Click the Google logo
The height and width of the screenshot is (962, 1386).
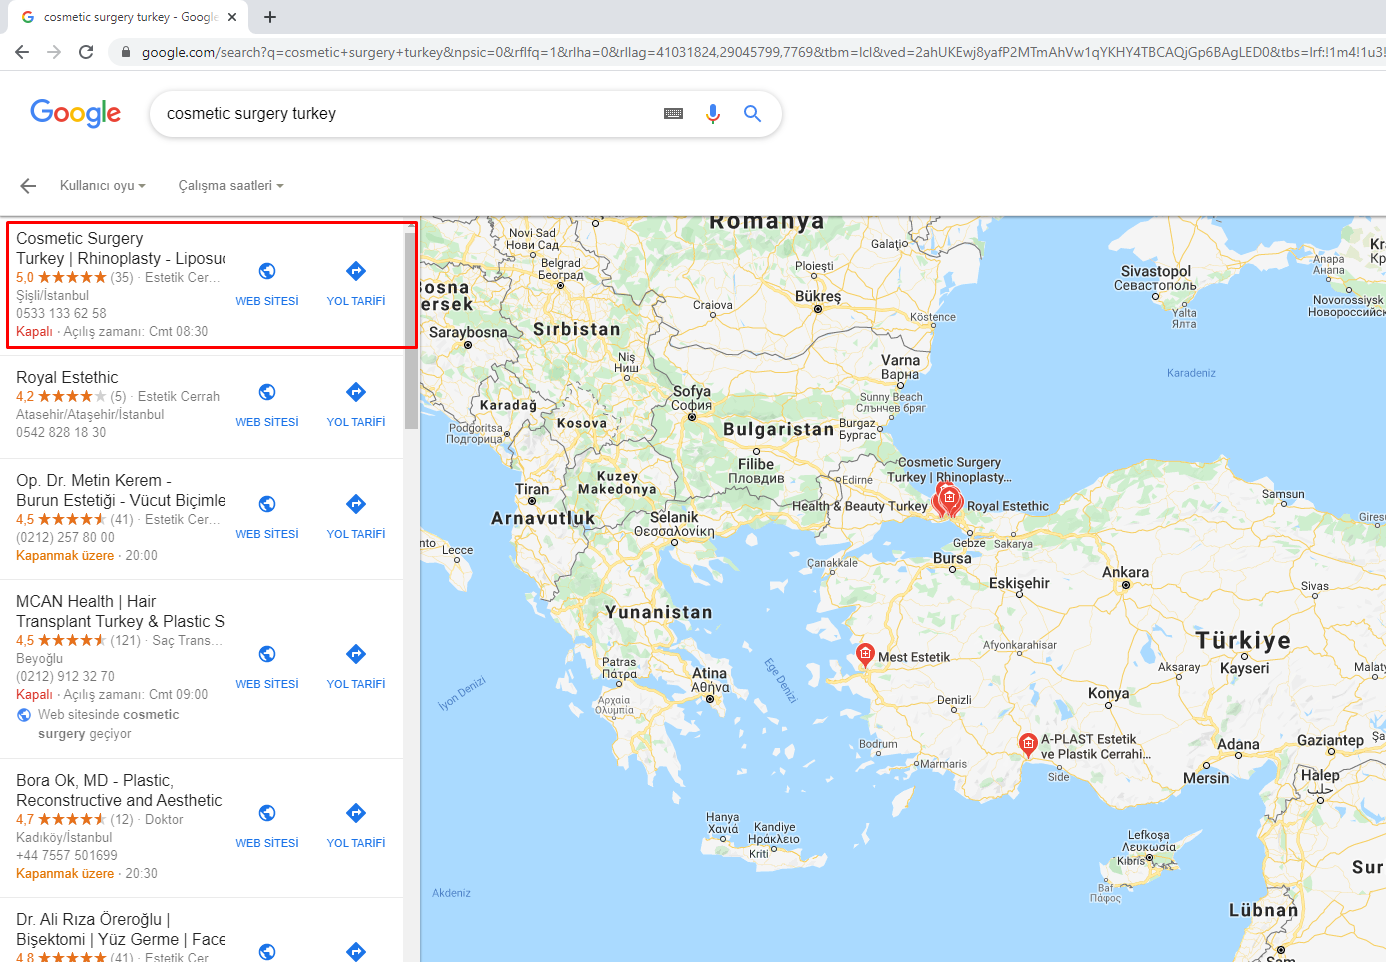(x=76, y=113)
